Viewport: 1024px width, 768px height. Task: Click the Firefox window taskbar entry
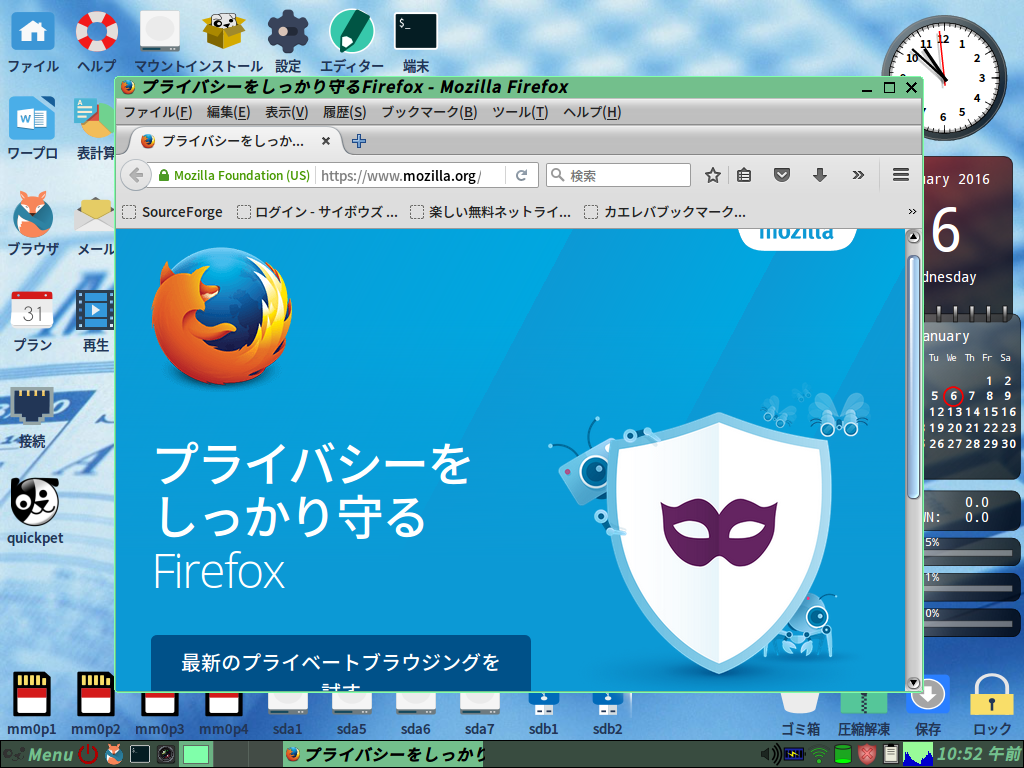pyautogui.click(x=385, y=754)
